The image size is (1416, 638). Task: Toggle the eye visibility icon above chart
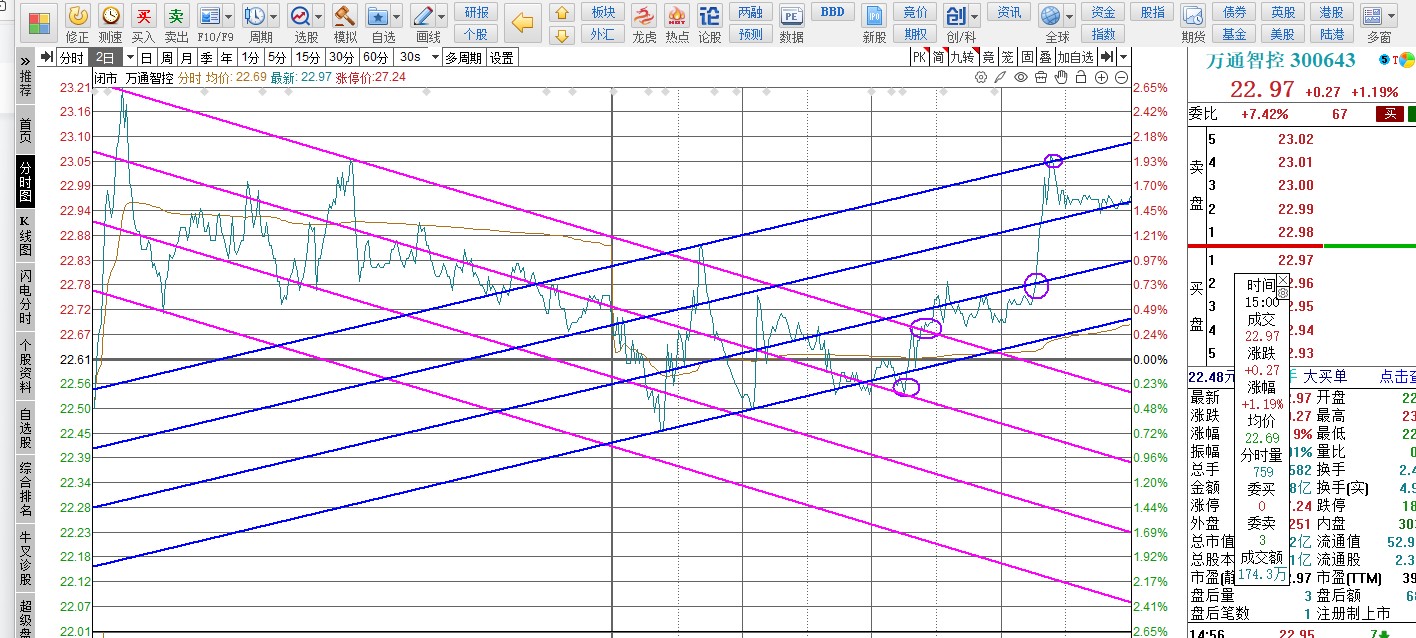(1021, 77)
